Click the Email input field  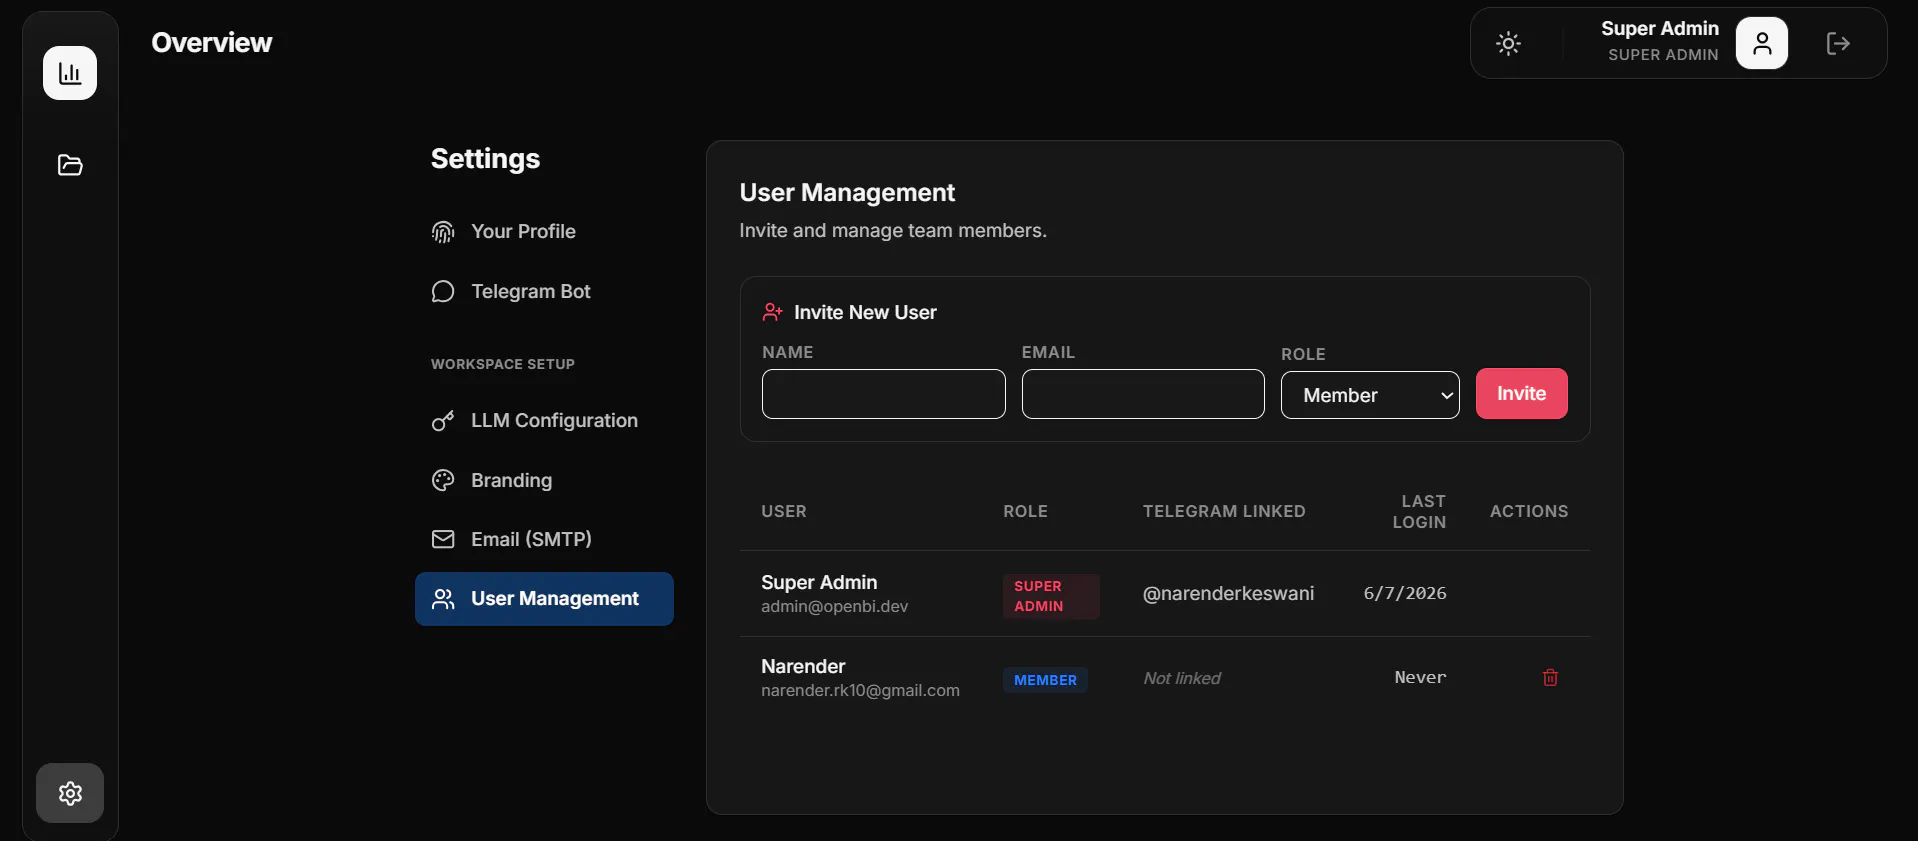point(1143,394)
